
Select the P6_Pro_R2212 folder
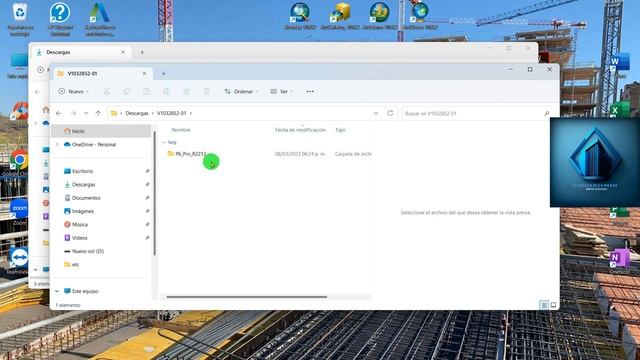click(x=191, y=154)
